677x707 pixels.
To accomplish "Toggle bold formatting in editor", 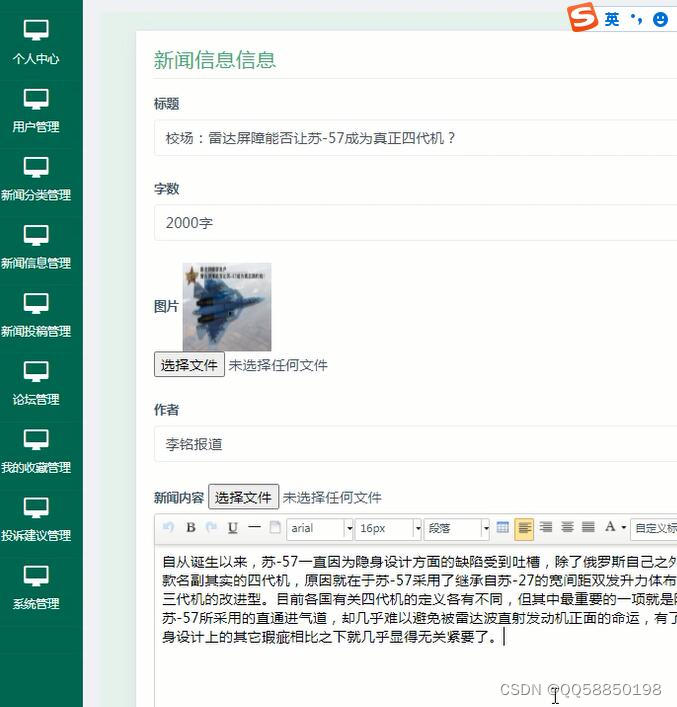I will pos(191,527).
